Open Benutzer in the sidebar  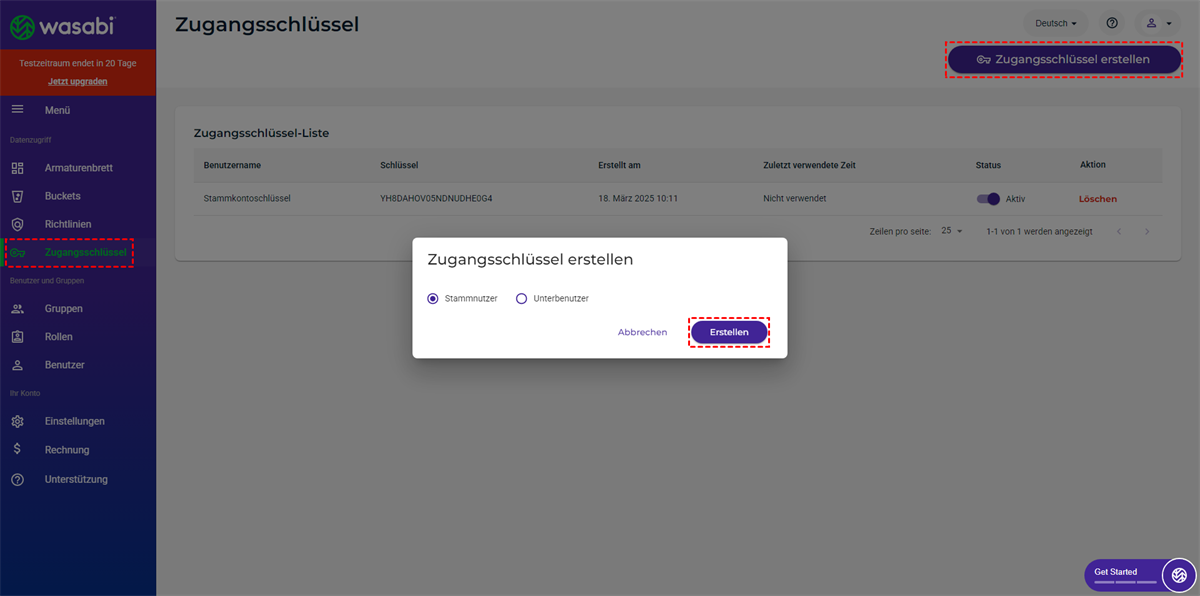click(x=64, y=365)
